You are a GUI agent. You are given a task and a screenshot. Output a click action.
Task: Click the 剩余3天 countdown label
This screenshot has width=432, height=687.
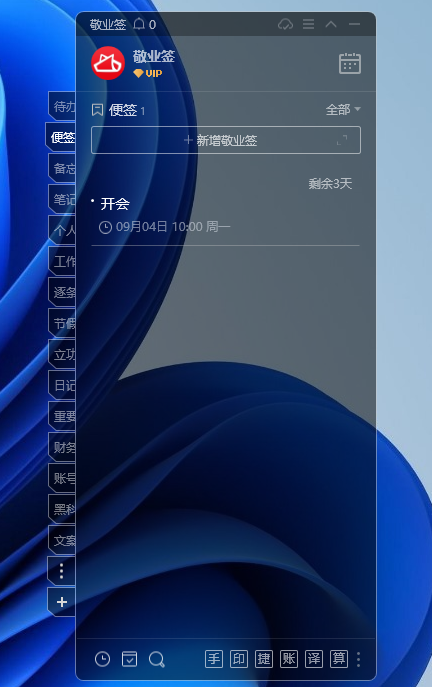(330, 184)
